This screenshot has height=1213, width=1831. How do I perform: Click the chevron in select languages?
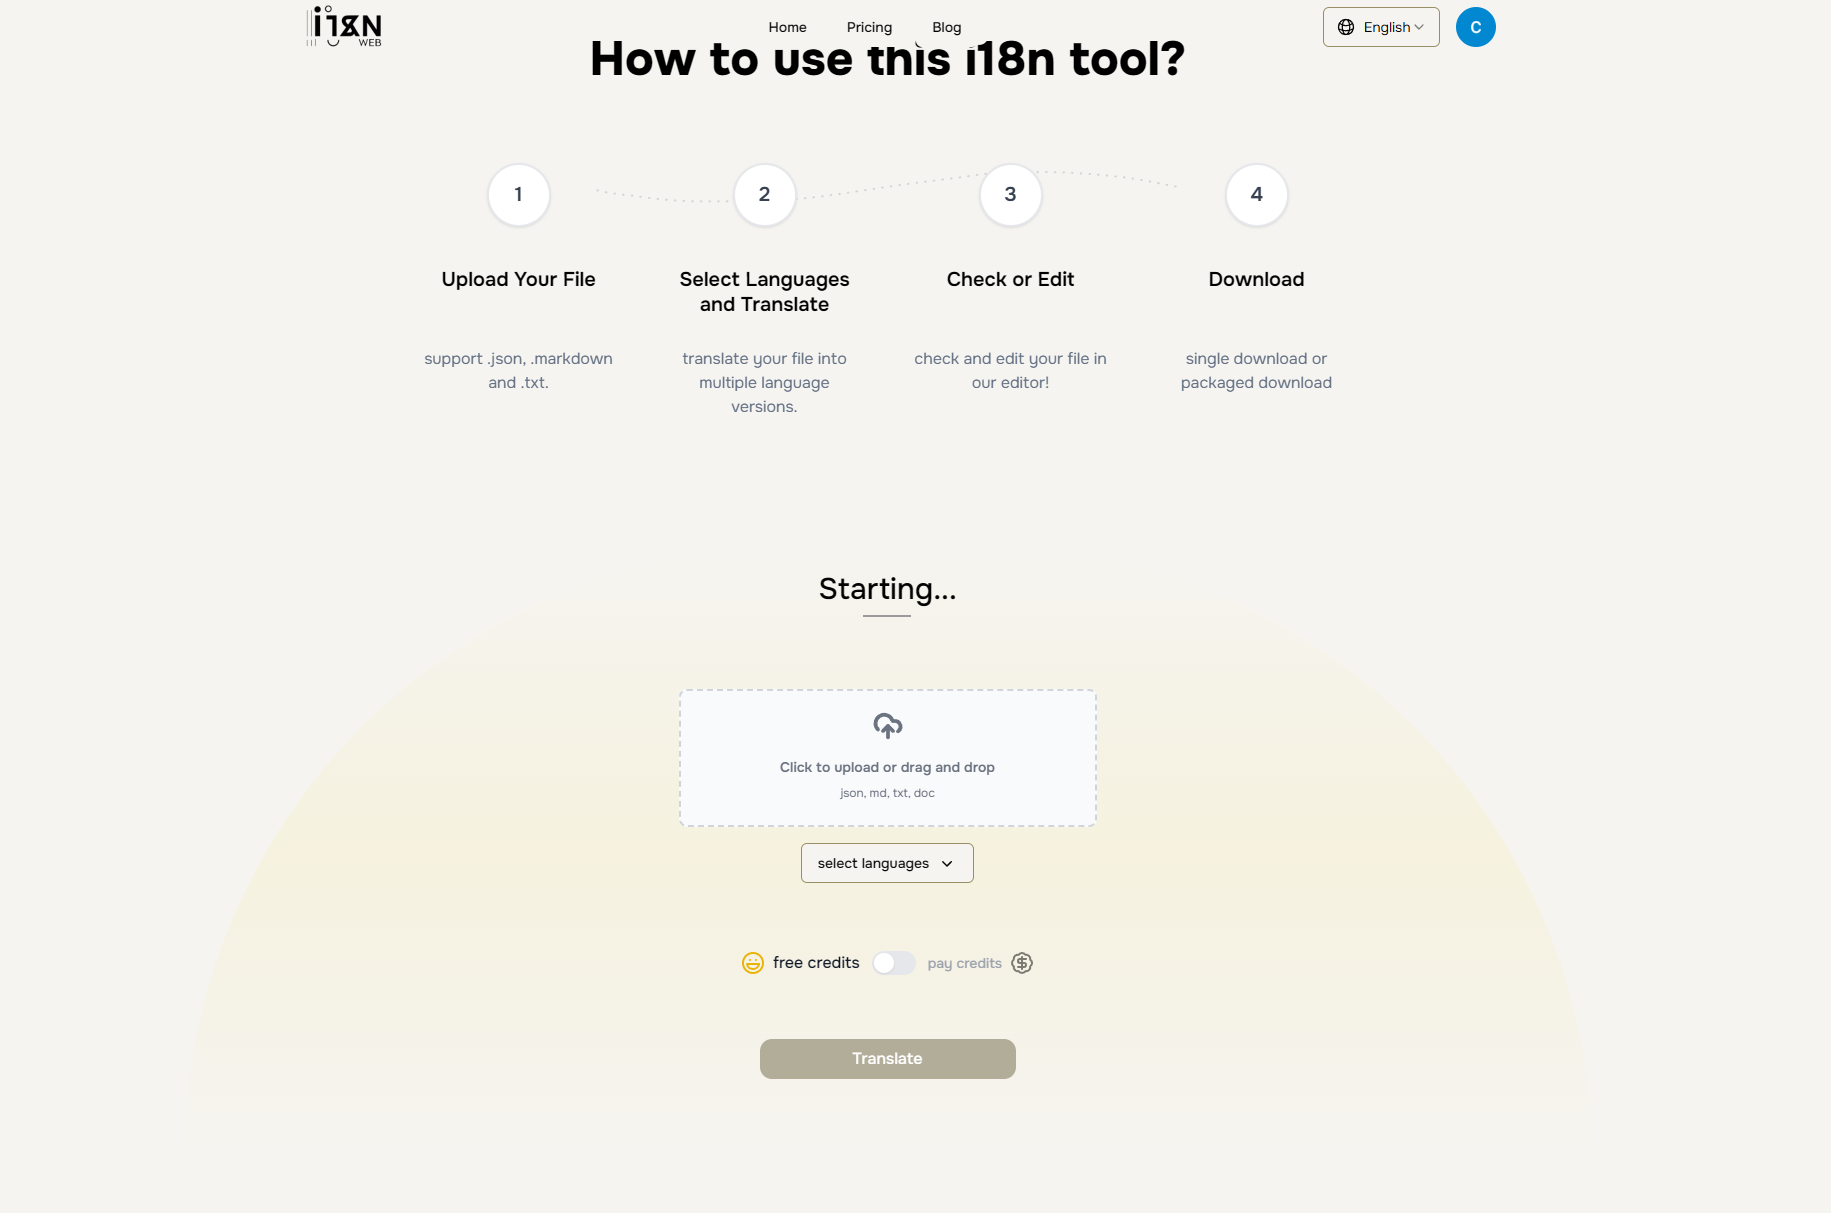point(947,863)
